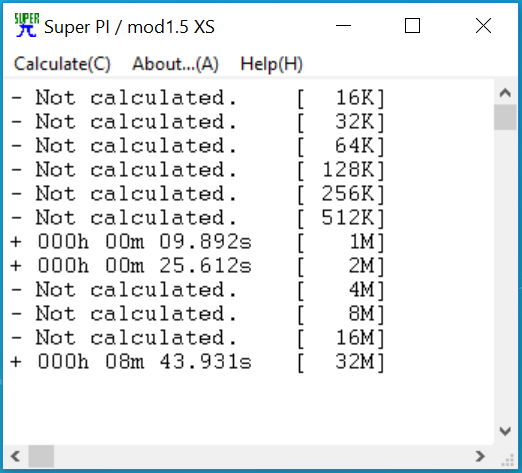This screenshot has width=522, height=473.
Task: Minimize the Super PI window
Action: pyautogui.click(x=343, y=26)
